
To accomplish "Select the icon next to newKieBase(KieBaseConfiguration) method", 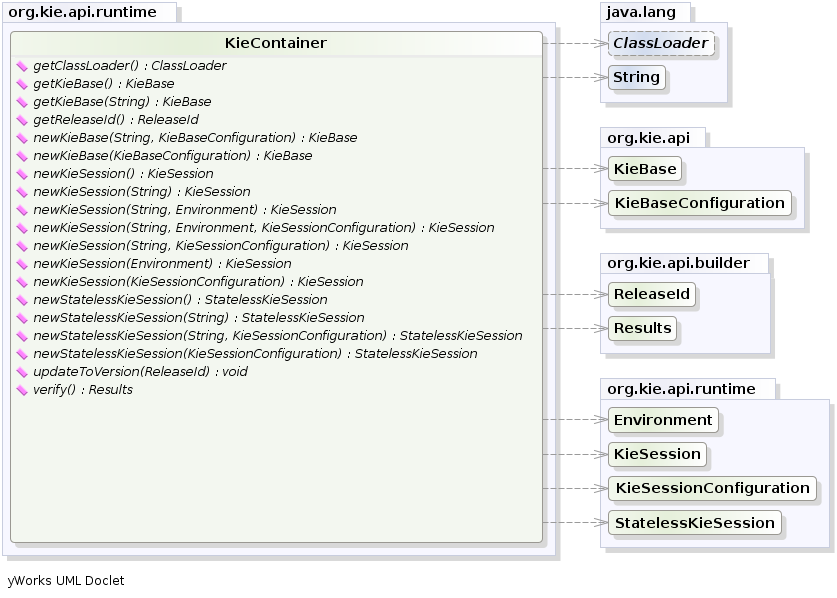I will (24, 155).
